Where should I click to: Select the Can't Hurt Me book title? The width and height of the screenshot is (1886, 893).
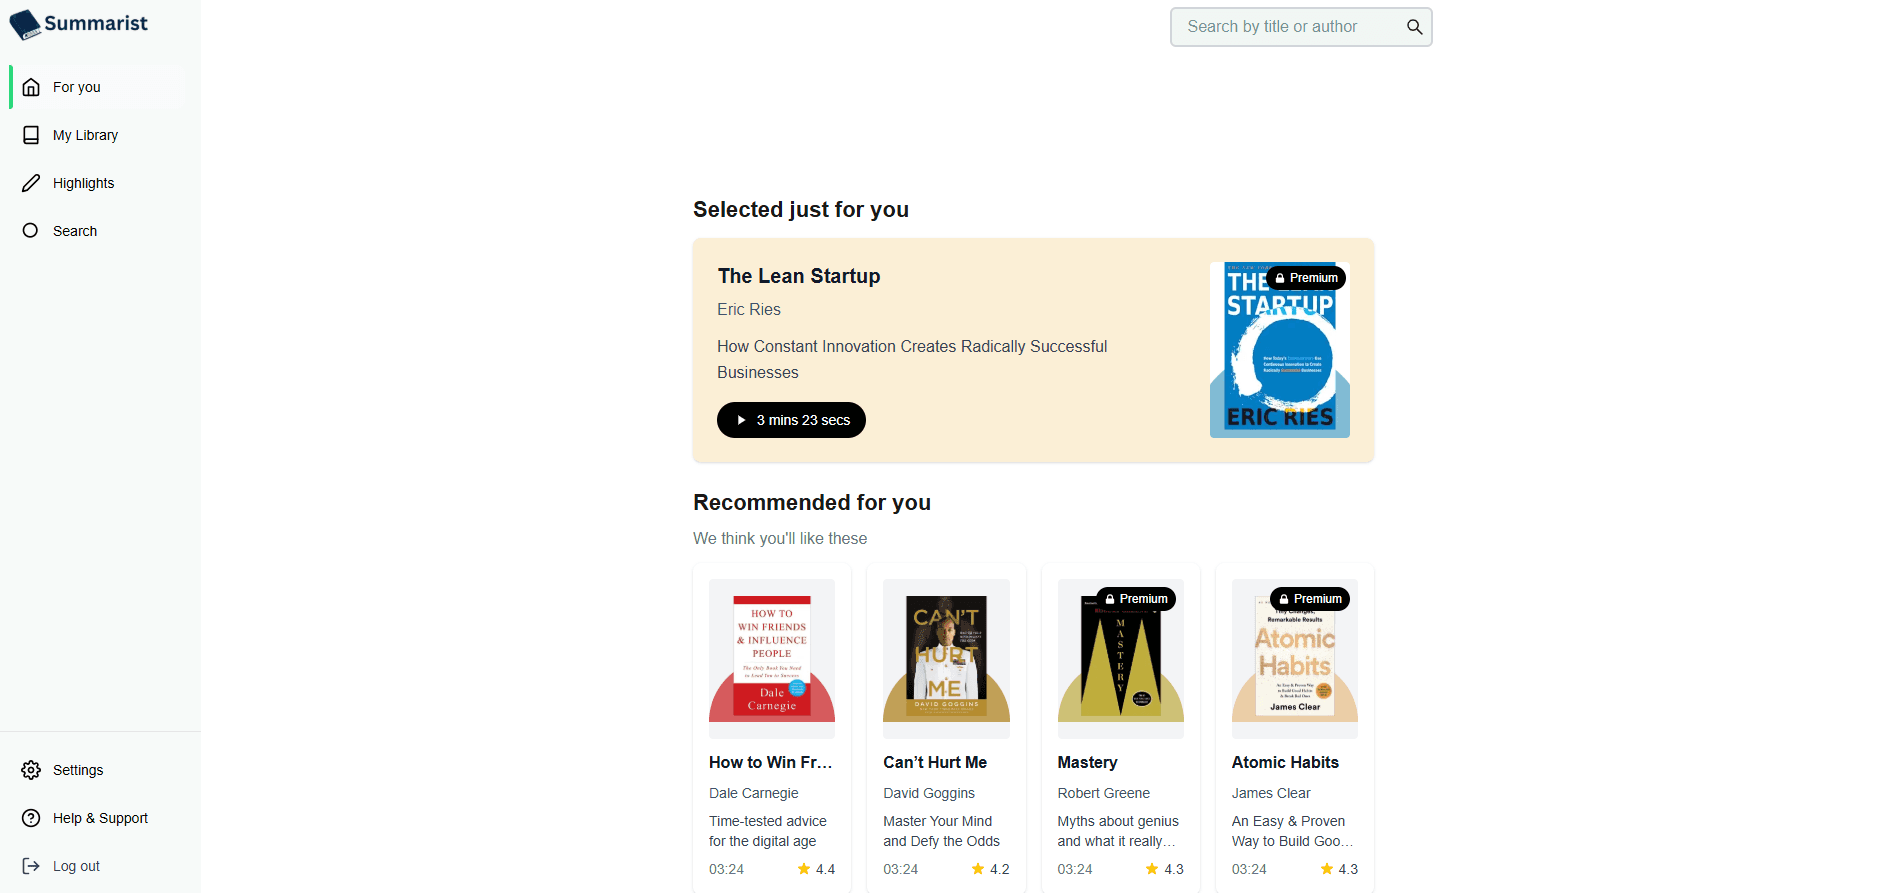[x=935, y=762]
